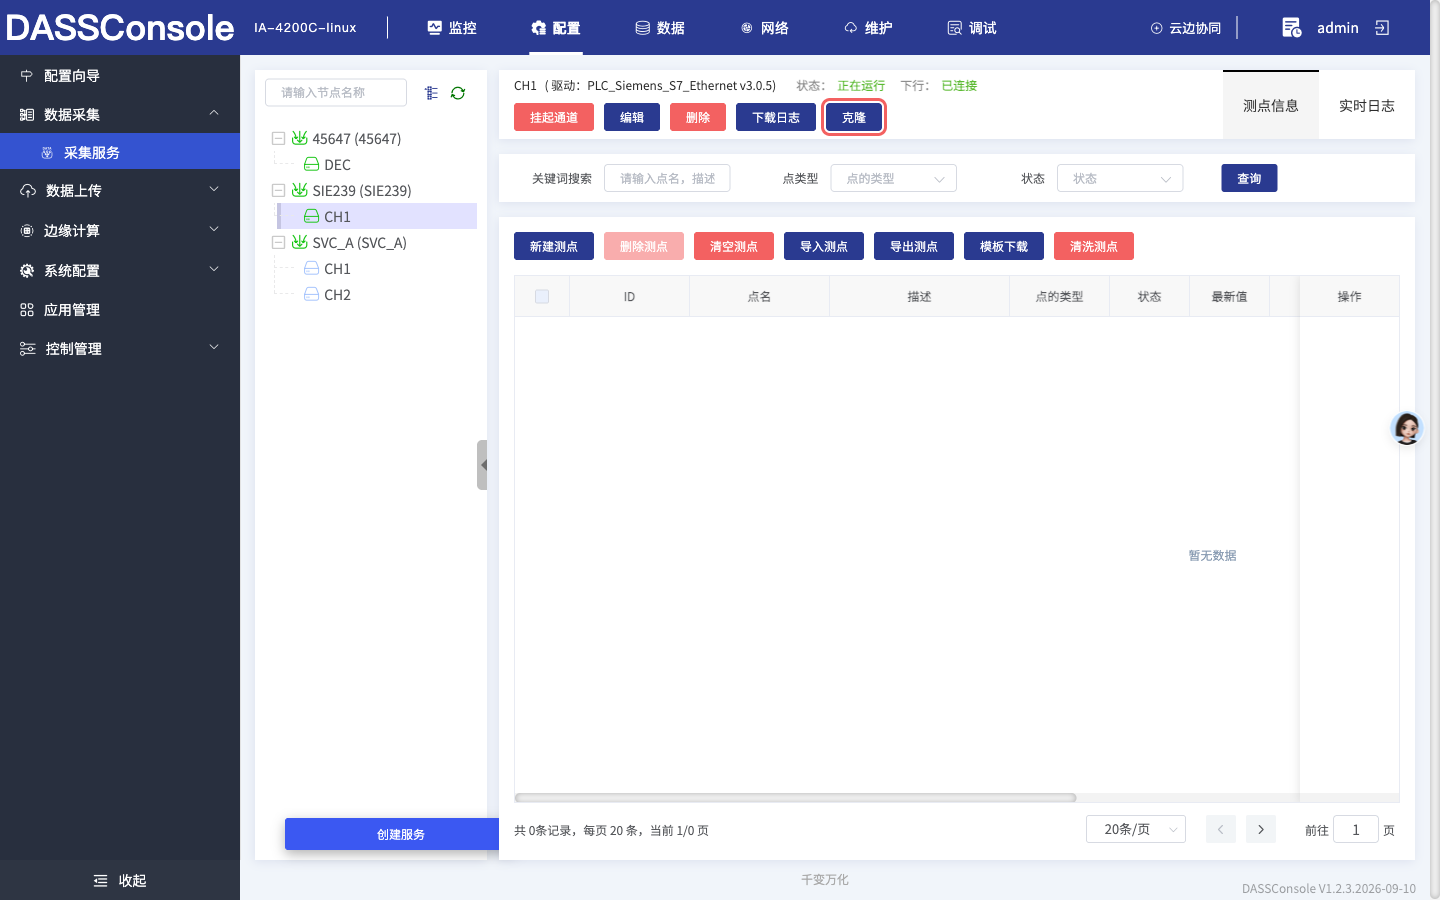Screen dimensions: 1440x900
Task: Click the 监控 monitor icon in top nav
Action: click(434, 28)
